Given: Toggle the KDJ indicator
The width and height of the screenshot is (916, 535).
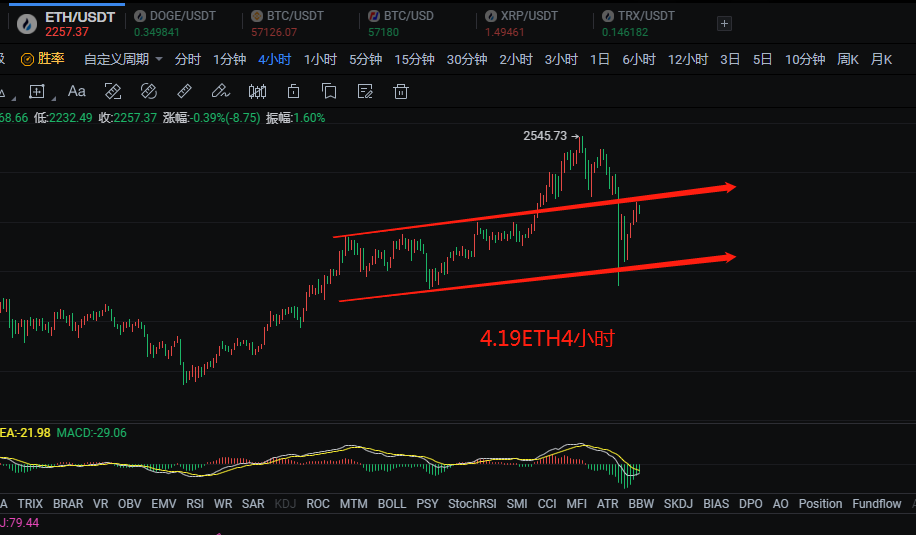Looking at the screenshot, I should pos(285,503).
